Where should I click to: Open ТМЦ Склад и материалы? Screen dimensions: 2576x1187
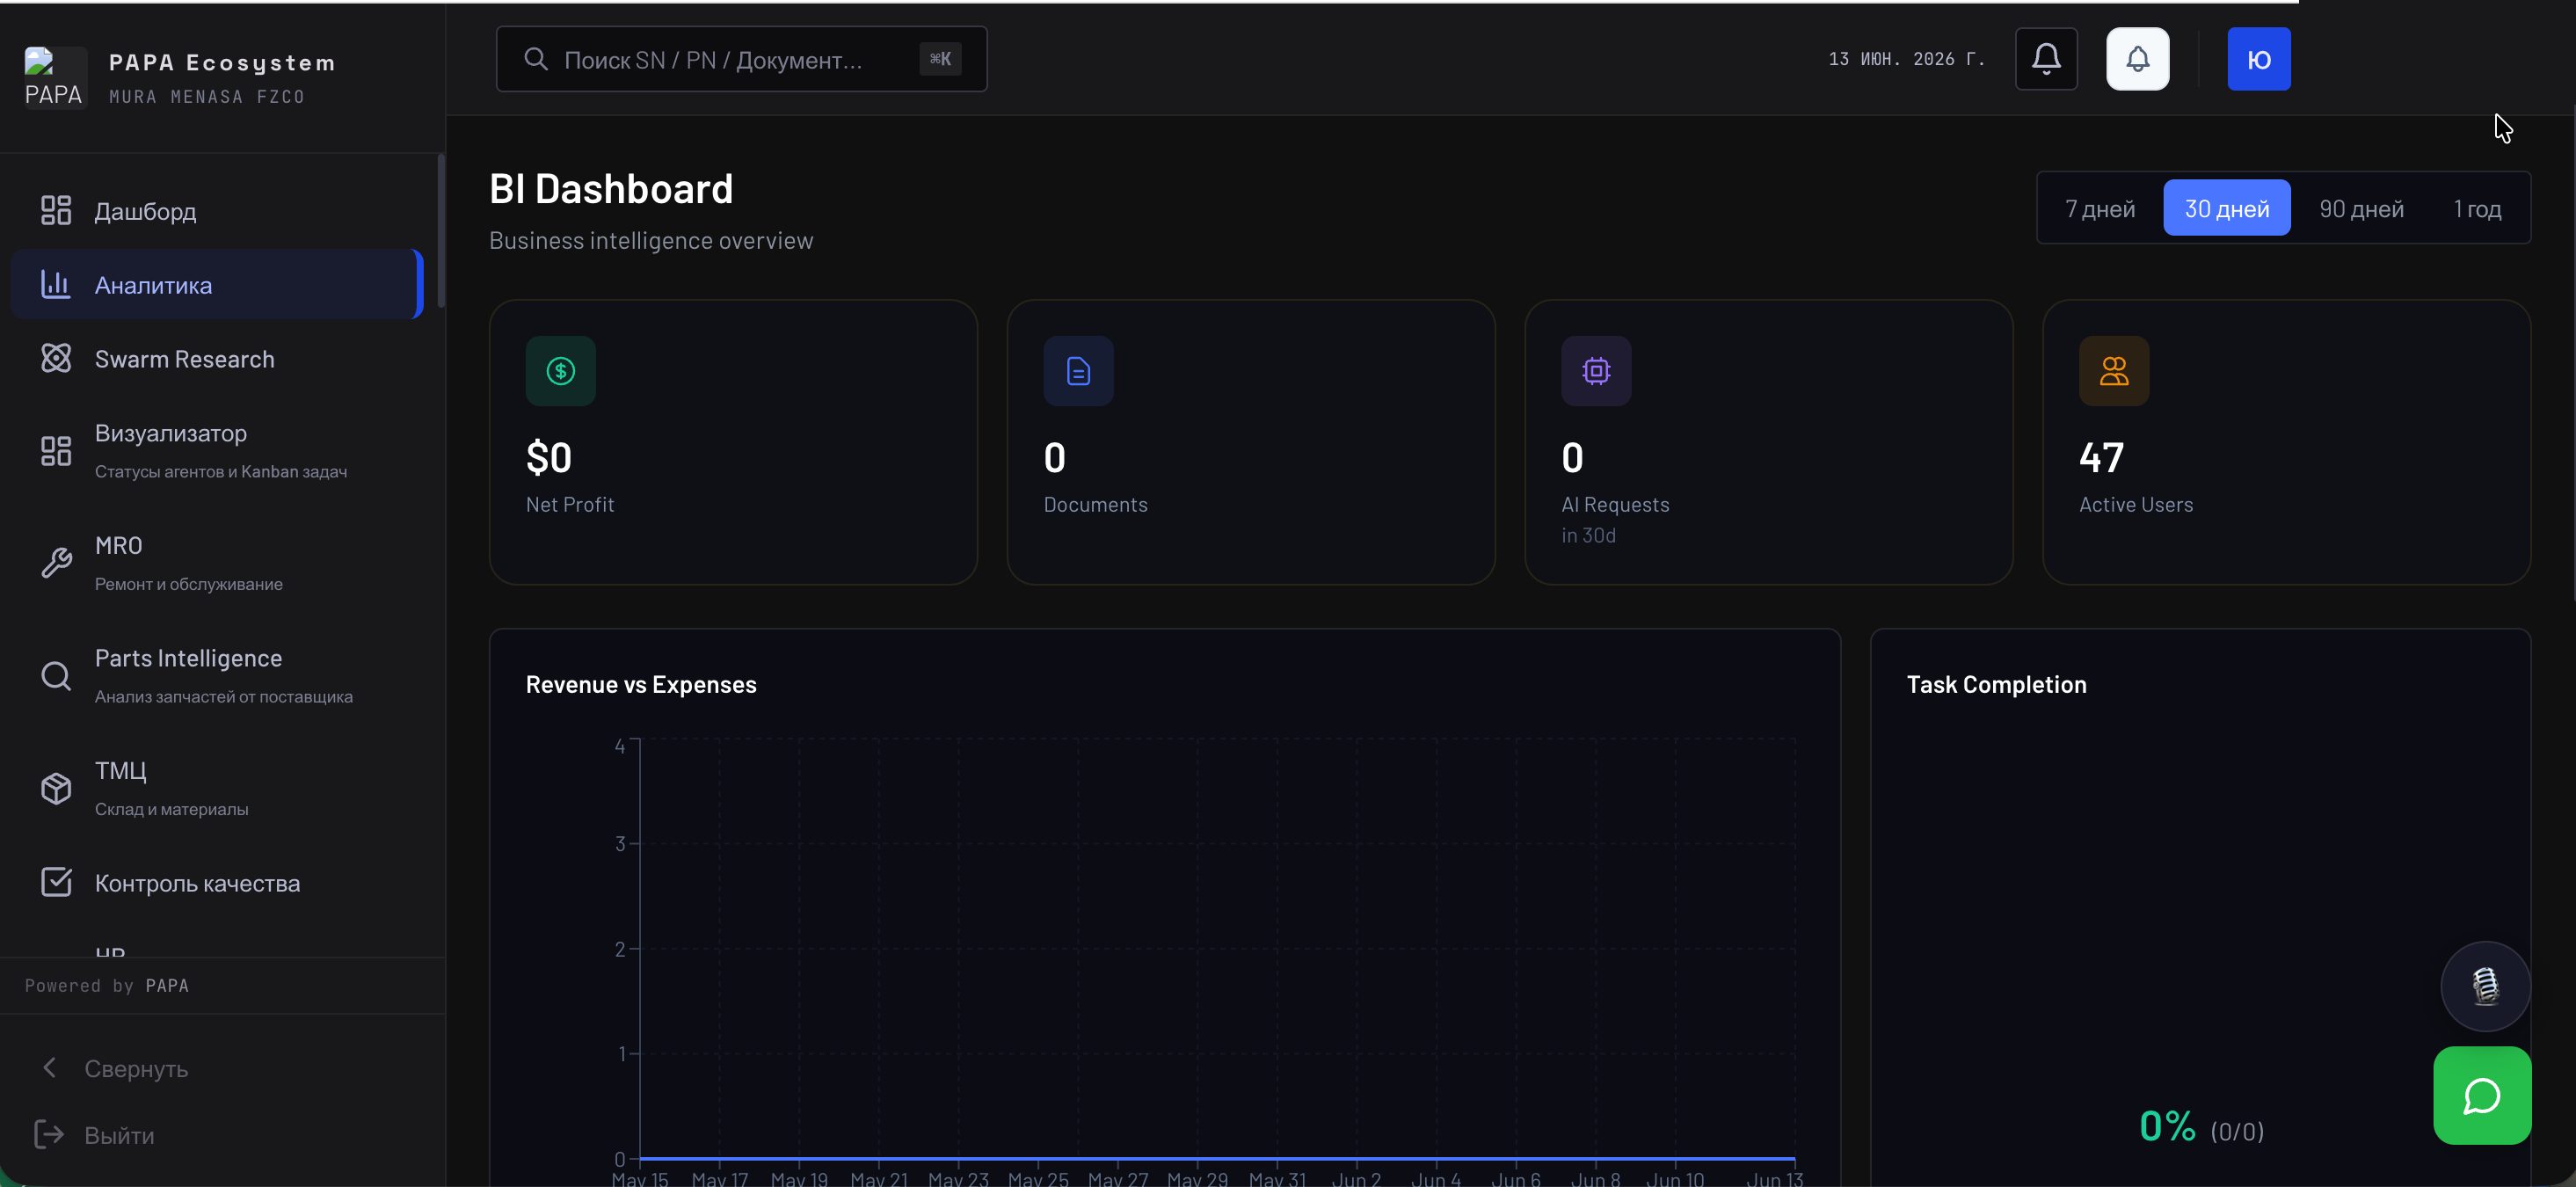pyautogui.click(x=217, y=788)
